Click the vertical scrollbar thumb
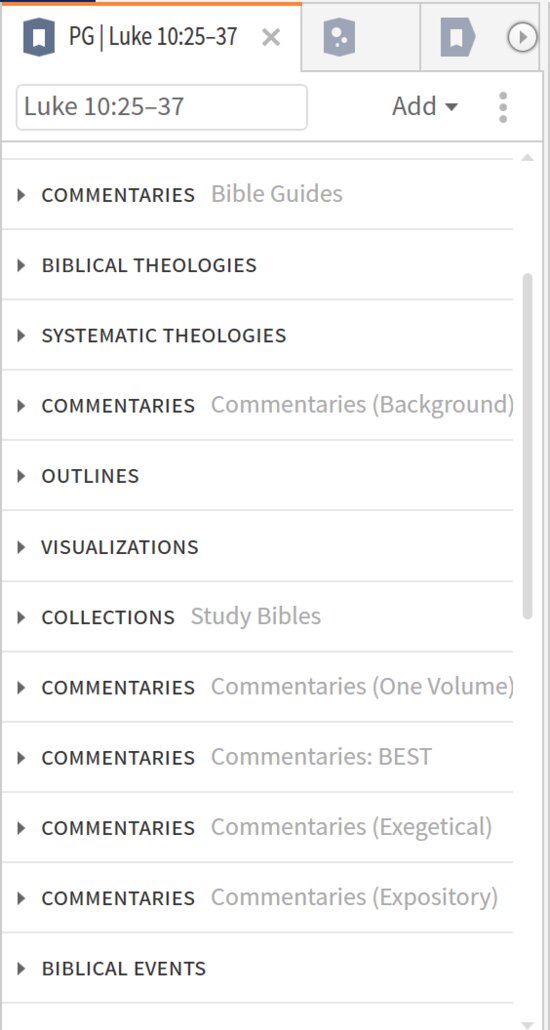This screenshot has height=1030, width=550. click(527, 446)
